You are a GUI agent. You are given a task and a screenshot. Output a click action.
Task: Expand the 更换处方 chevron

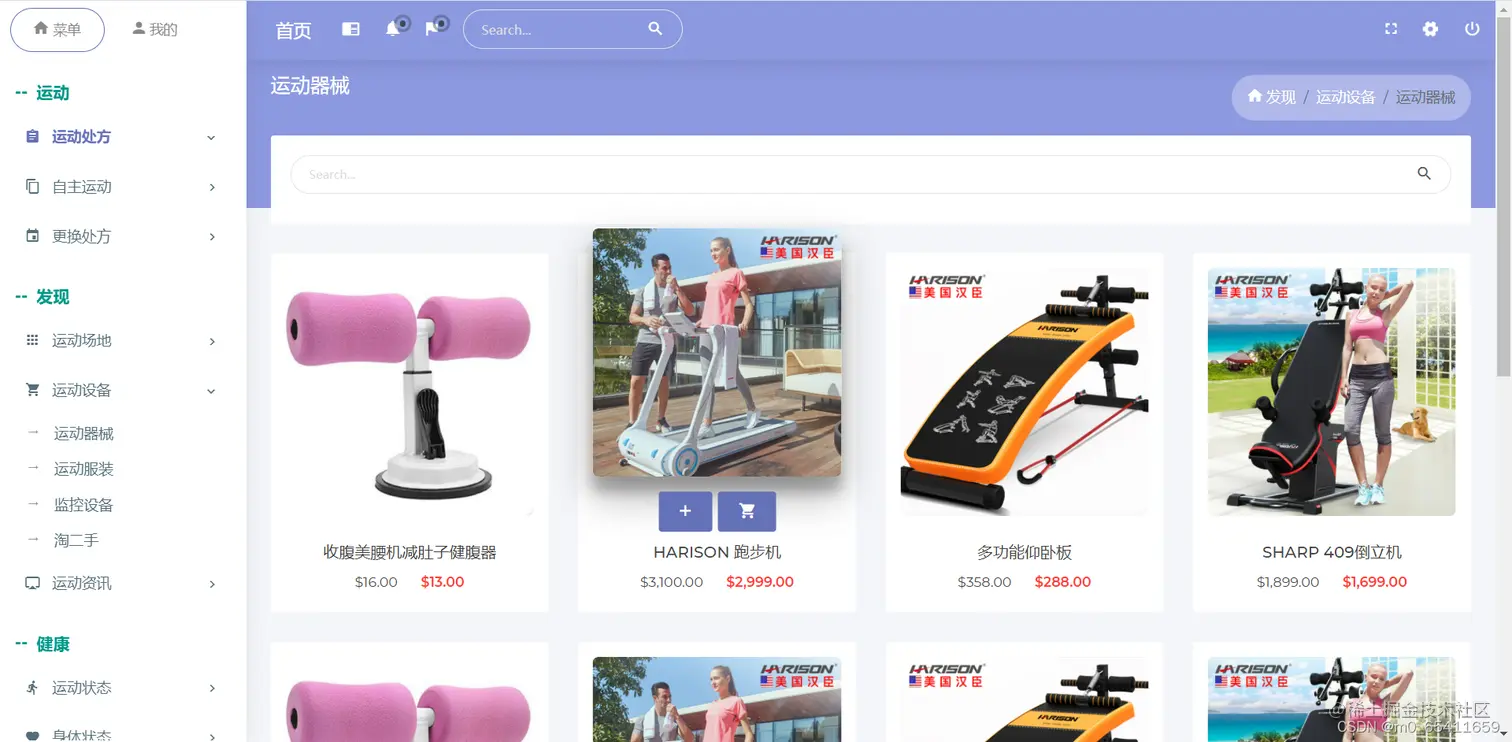pos(212,237)
